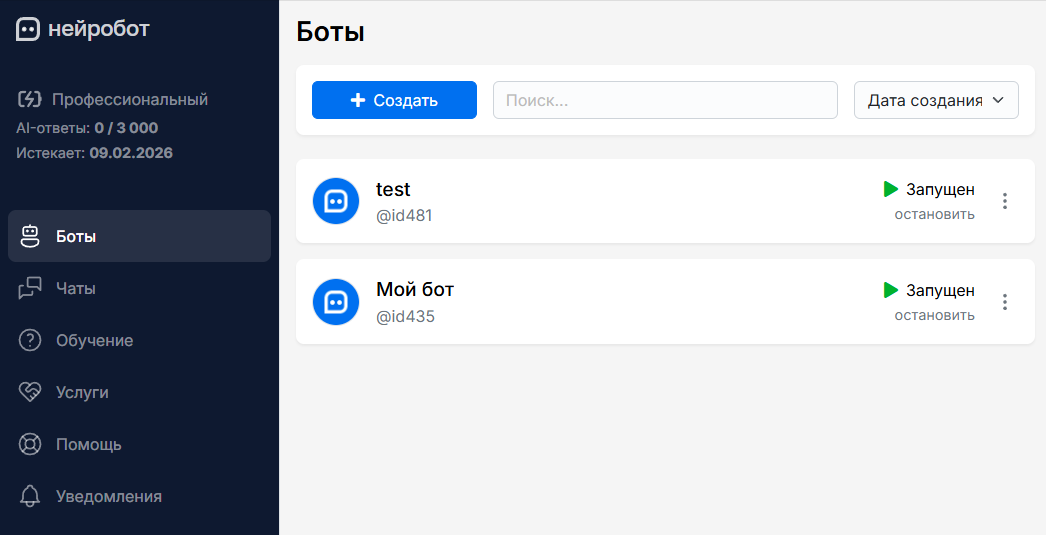
Task: Click the handshake heart icon for Услуги
Action: pos(30,392)
